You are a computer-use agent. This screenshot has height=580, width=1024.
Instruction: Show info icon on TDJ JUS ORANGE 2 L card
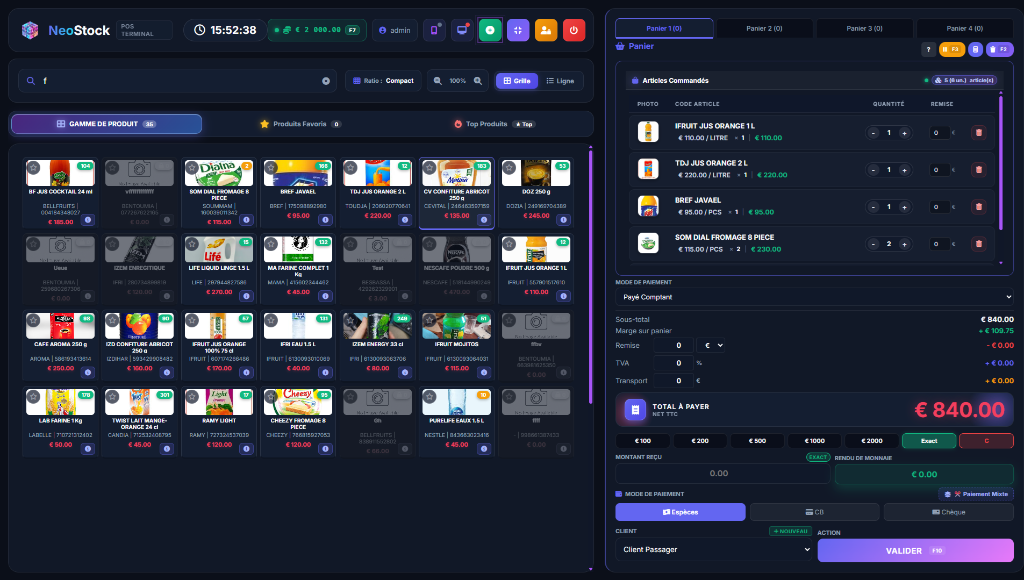pos(405,220)
